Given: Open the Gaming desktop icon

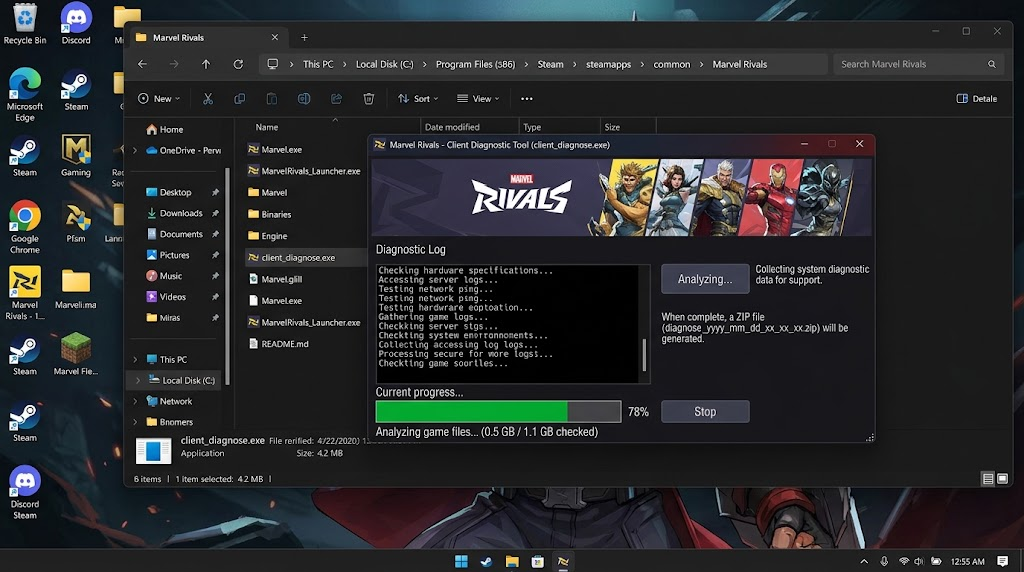Looking at the screenshot, I should tap(76, 156).
